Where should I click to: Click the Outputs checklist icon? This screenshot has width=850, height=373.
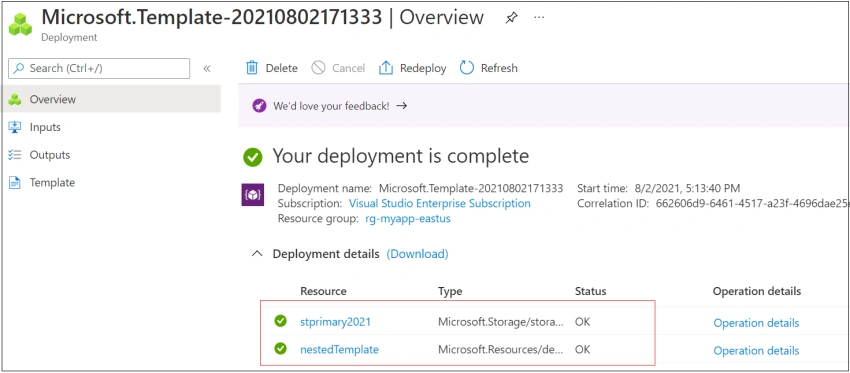coord(15,155)
